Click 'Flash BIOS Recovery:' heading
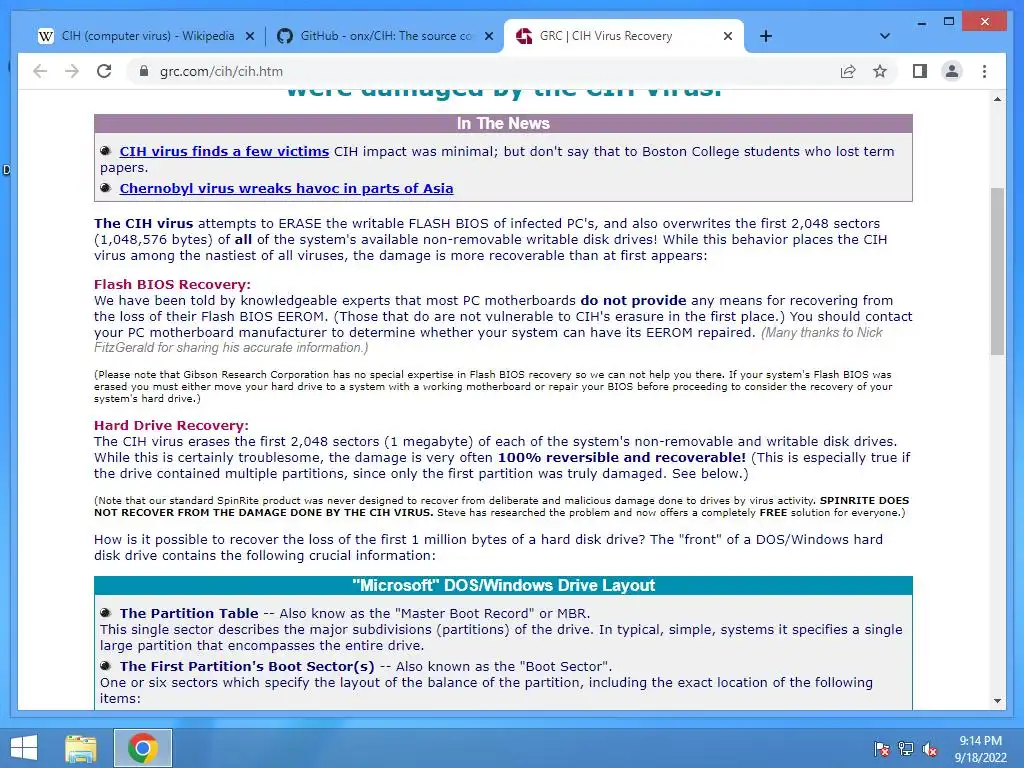This screenshot has width=1024, height=768. coord(172,284)
